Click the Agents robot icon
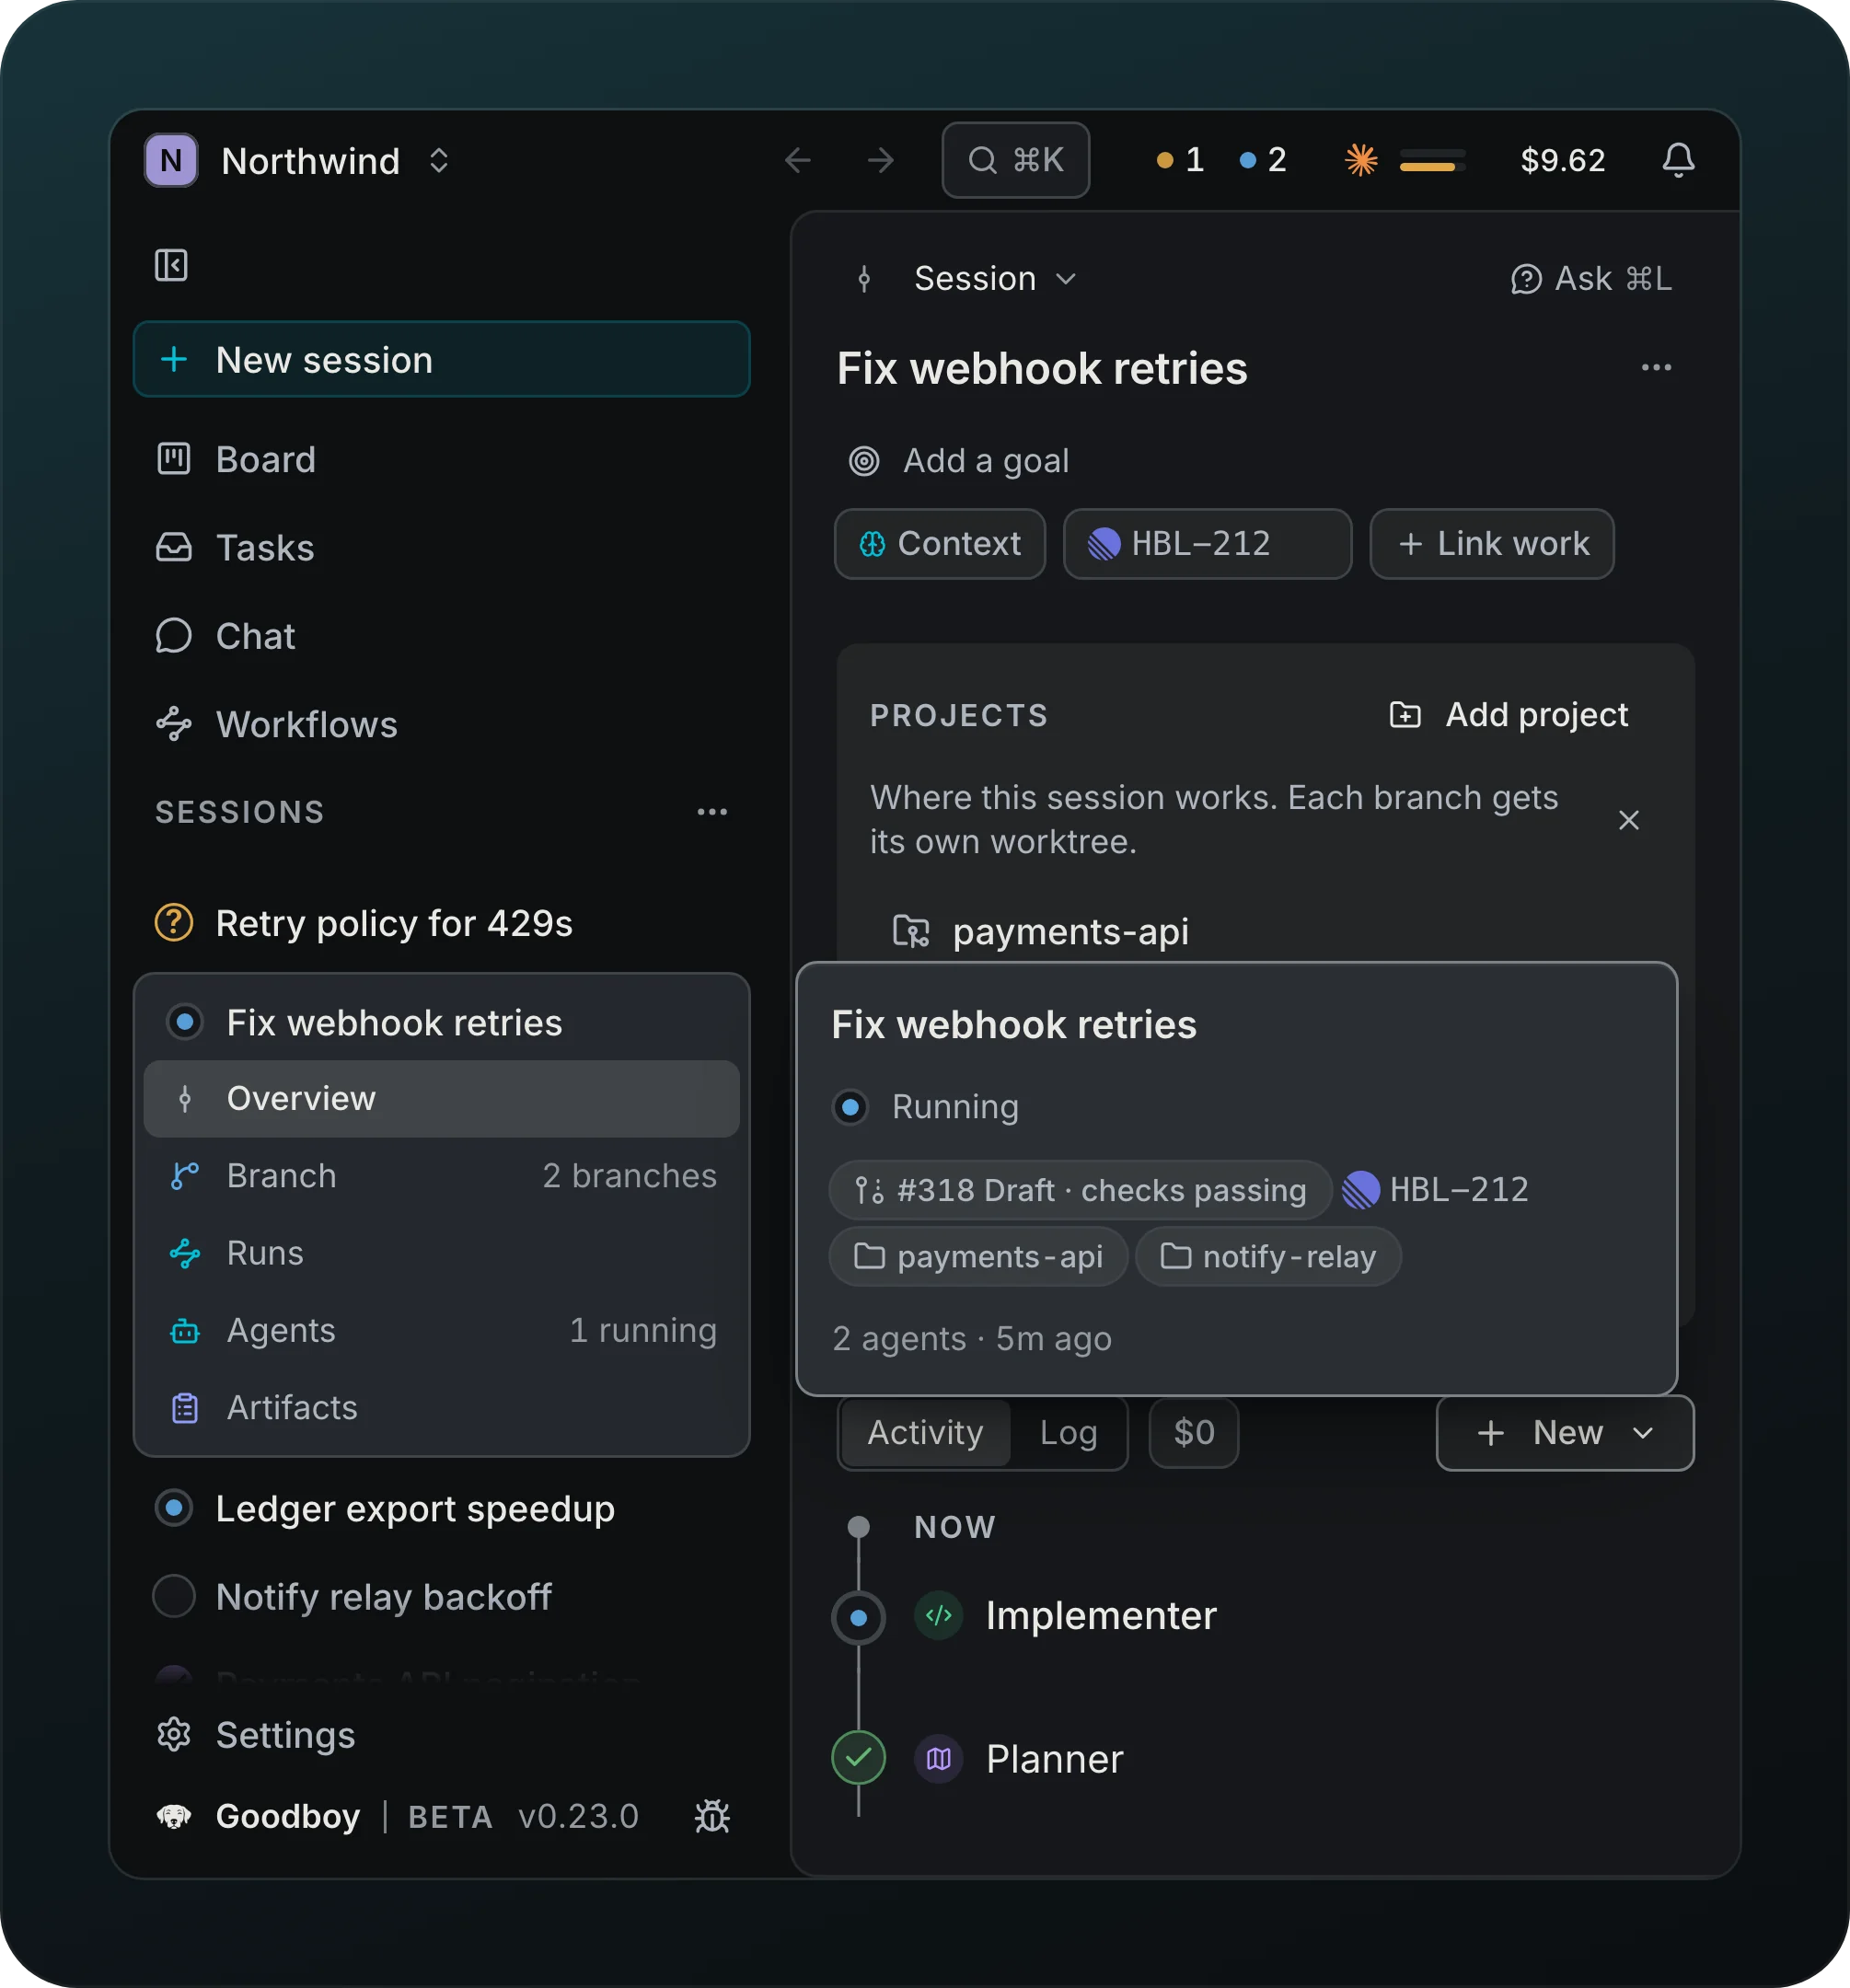 (x=185, y=1330)
